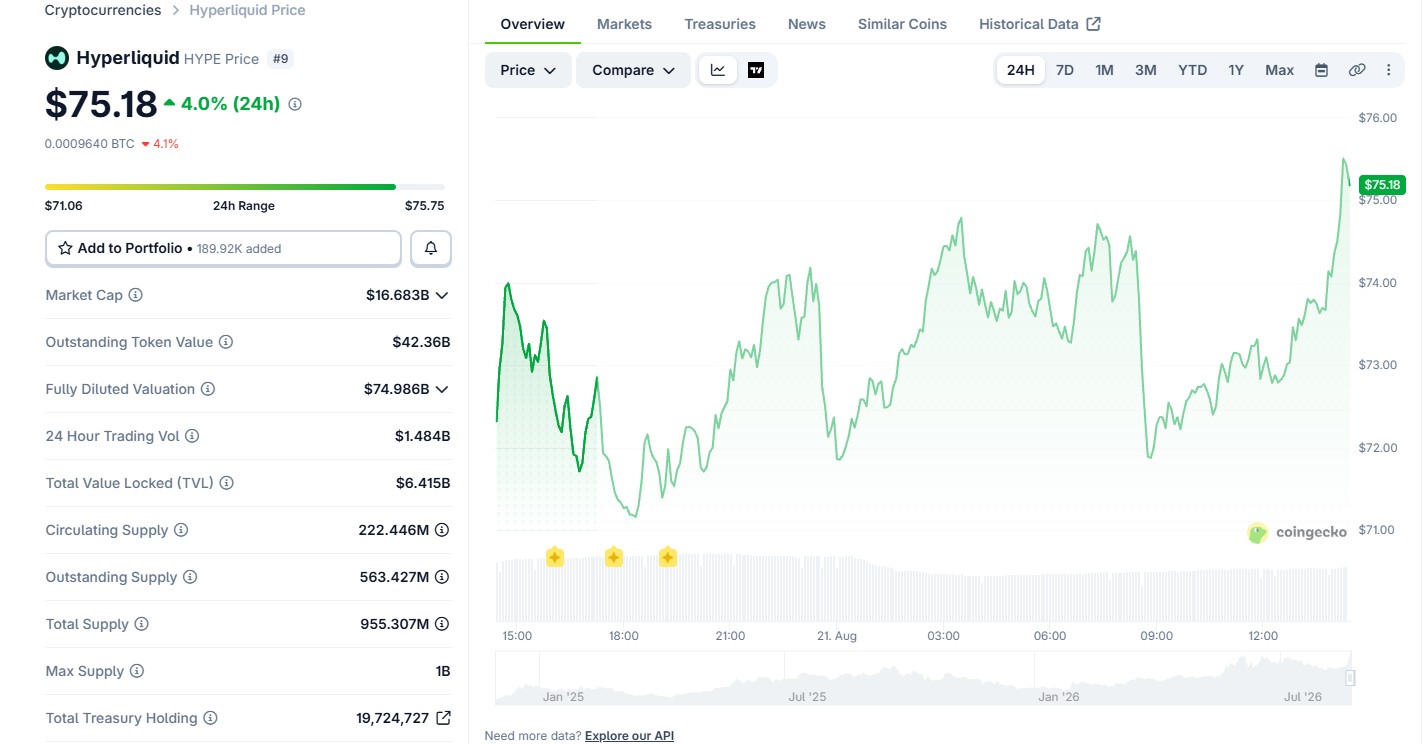This screenshot has height=744, width=1423.
Task: Click the green $75.18 chart price label
Action: pos(1383,185)
